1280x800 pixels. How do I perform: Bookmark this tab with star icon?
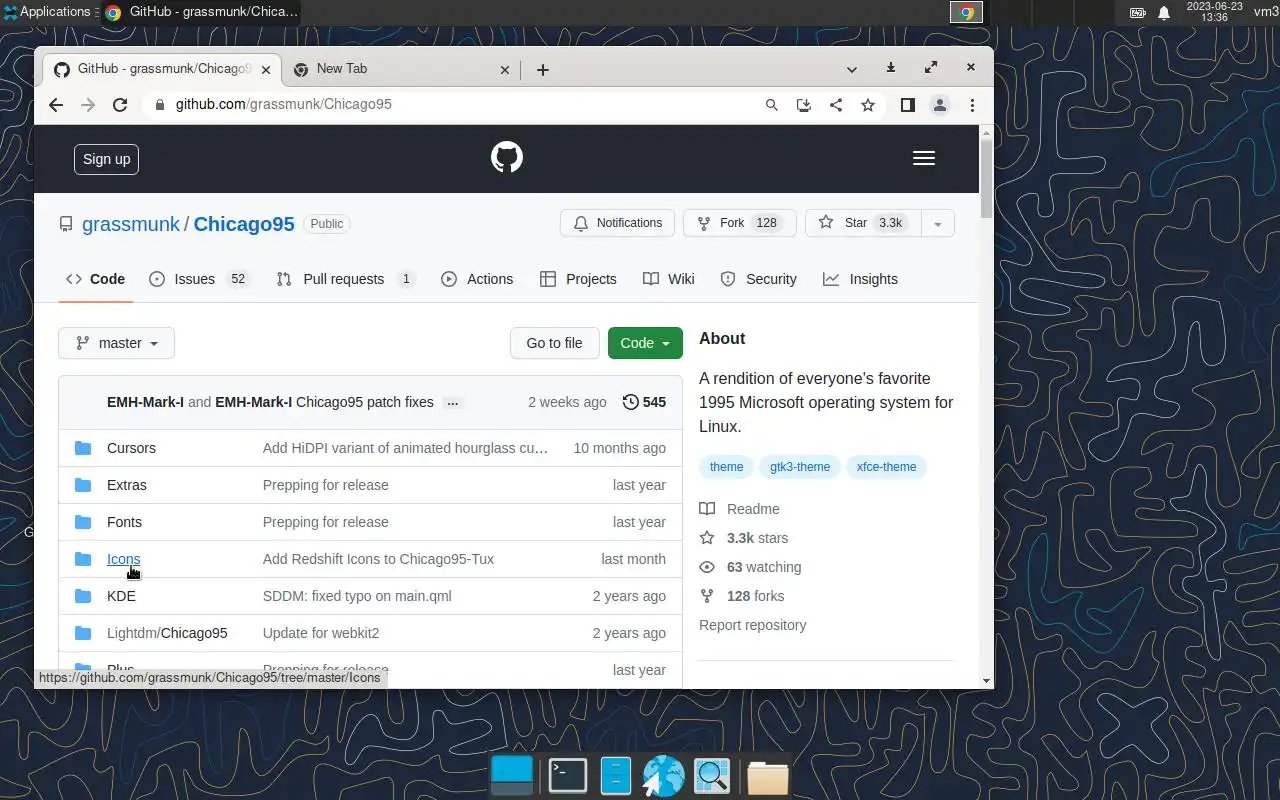point(868,105)
